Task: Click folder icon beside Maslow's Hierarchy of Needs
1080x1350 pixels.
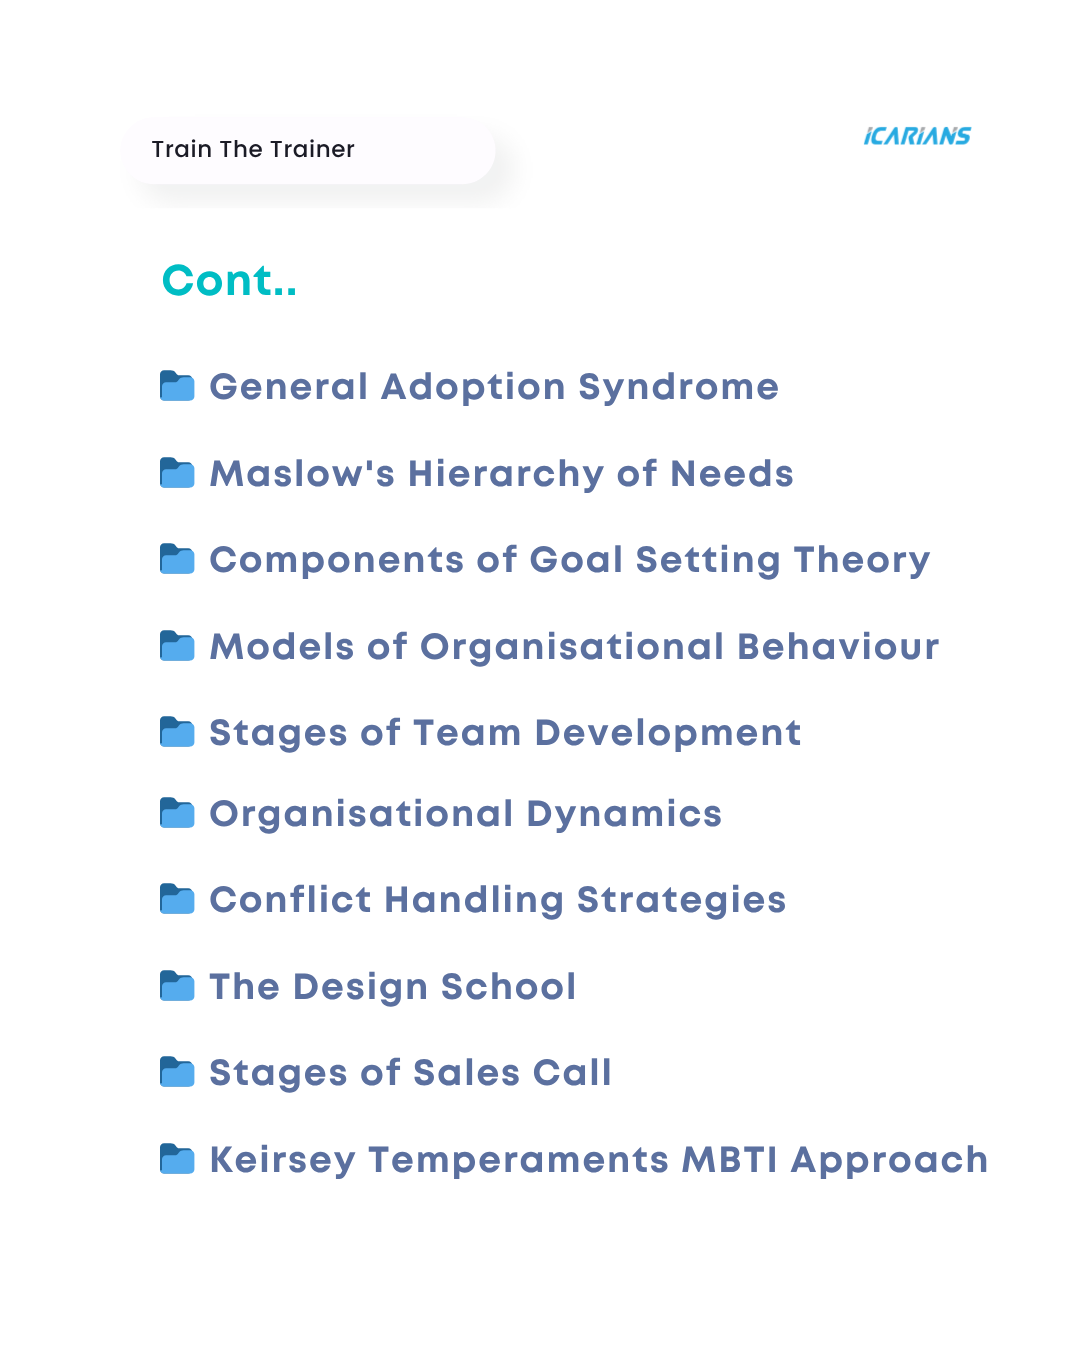Action: [177, 473]
